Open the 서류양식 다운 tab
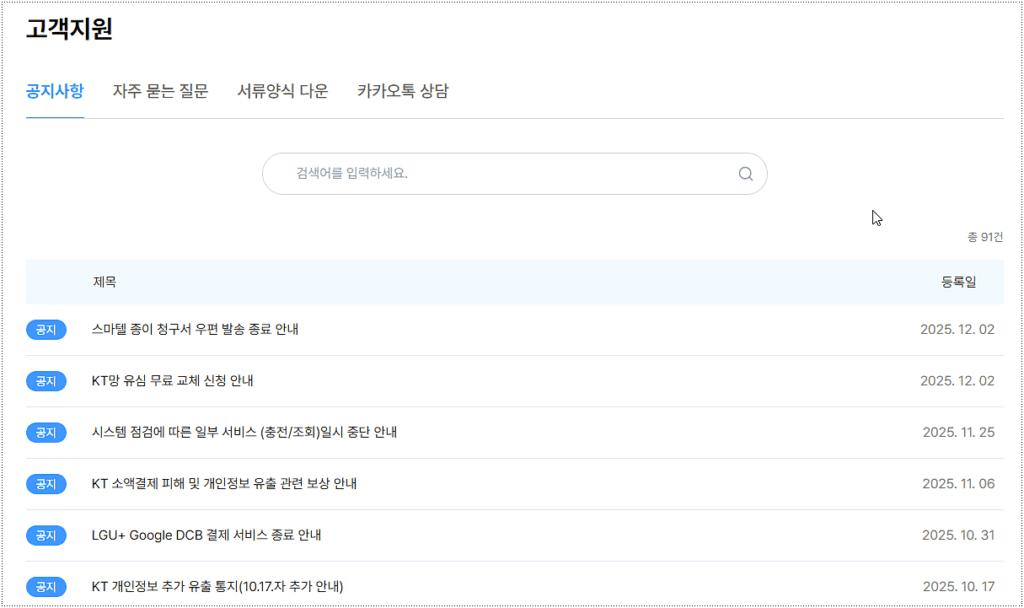 282,91
